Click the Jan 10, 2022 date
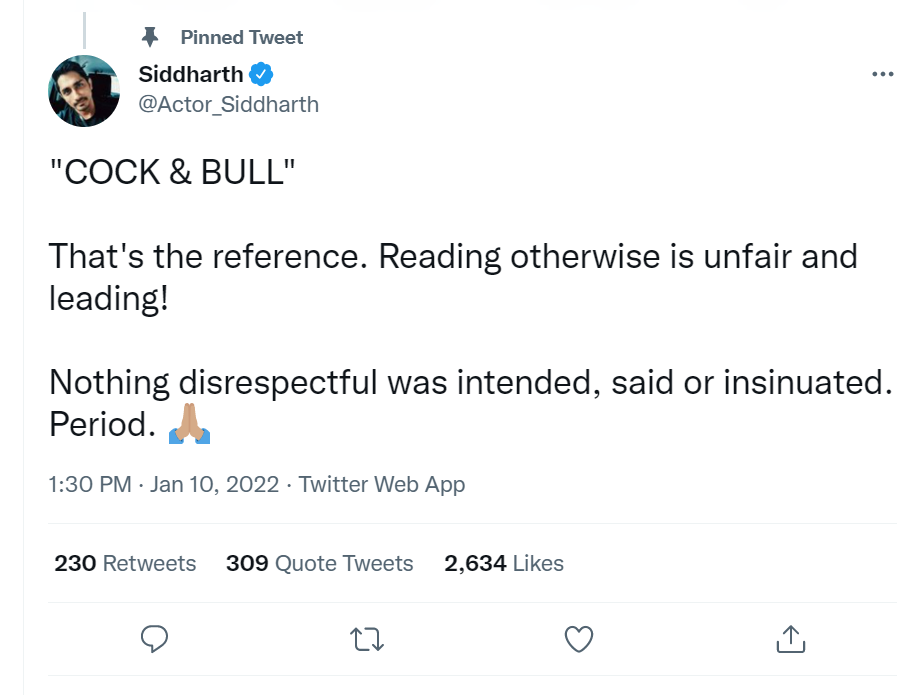The height and width of the screenshot is (695, 908). [x=214, y=484]
